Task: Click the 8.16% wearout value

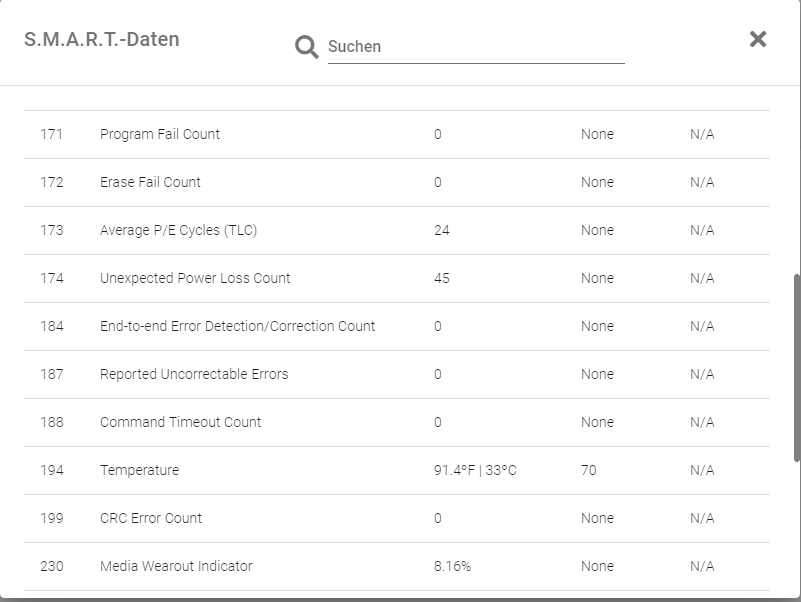Action: click(452, 566)
